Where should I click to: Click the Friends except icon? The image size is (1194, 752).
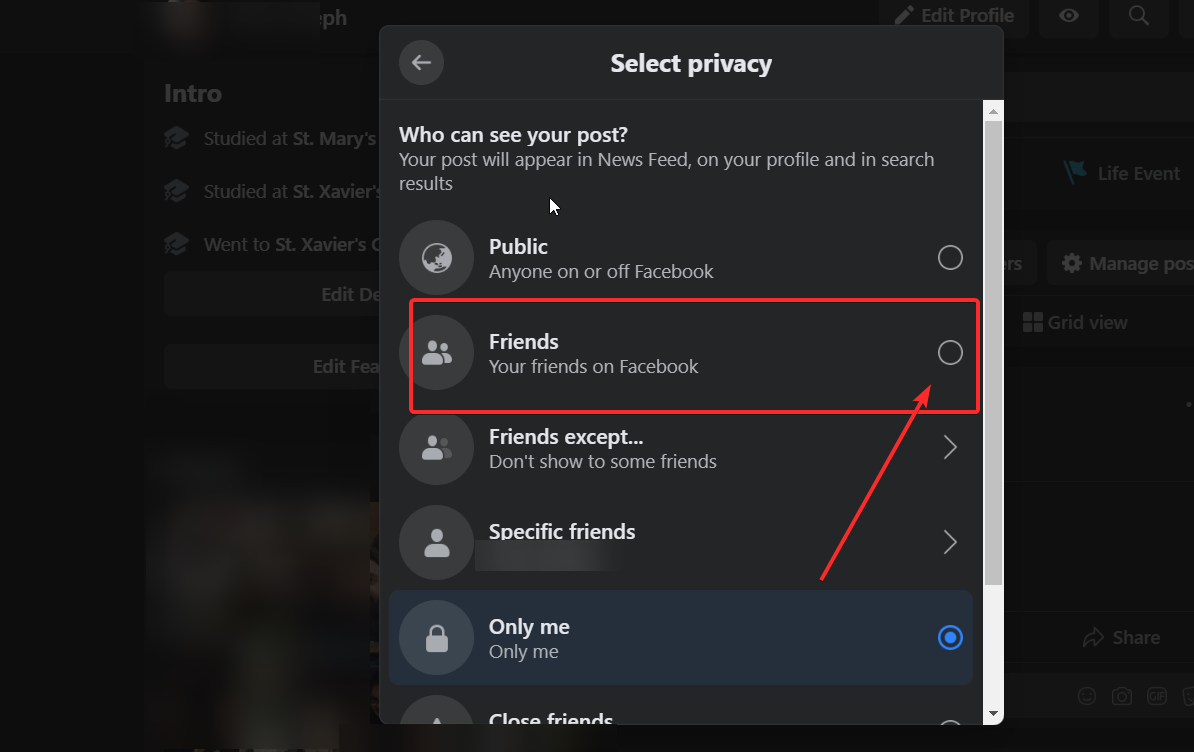436,448
